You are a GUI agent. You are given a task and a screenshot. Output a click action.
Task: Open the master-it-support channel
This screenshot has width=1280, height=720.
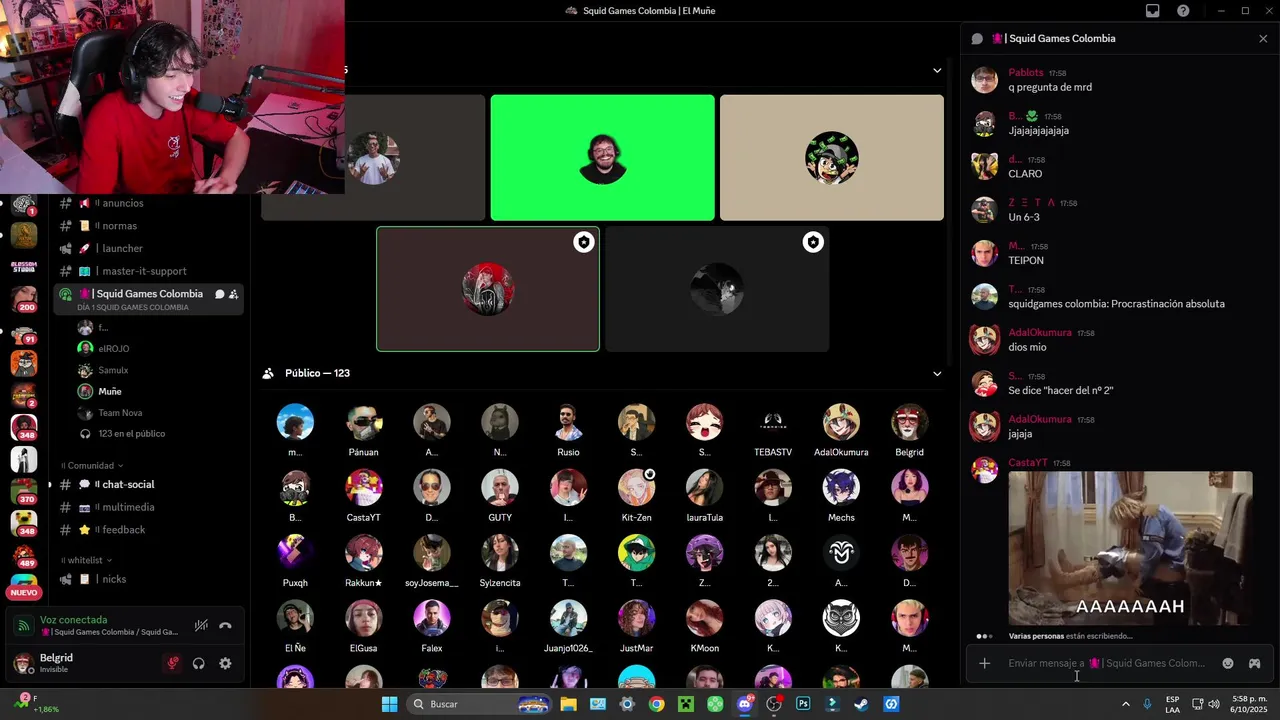[148, 271]
